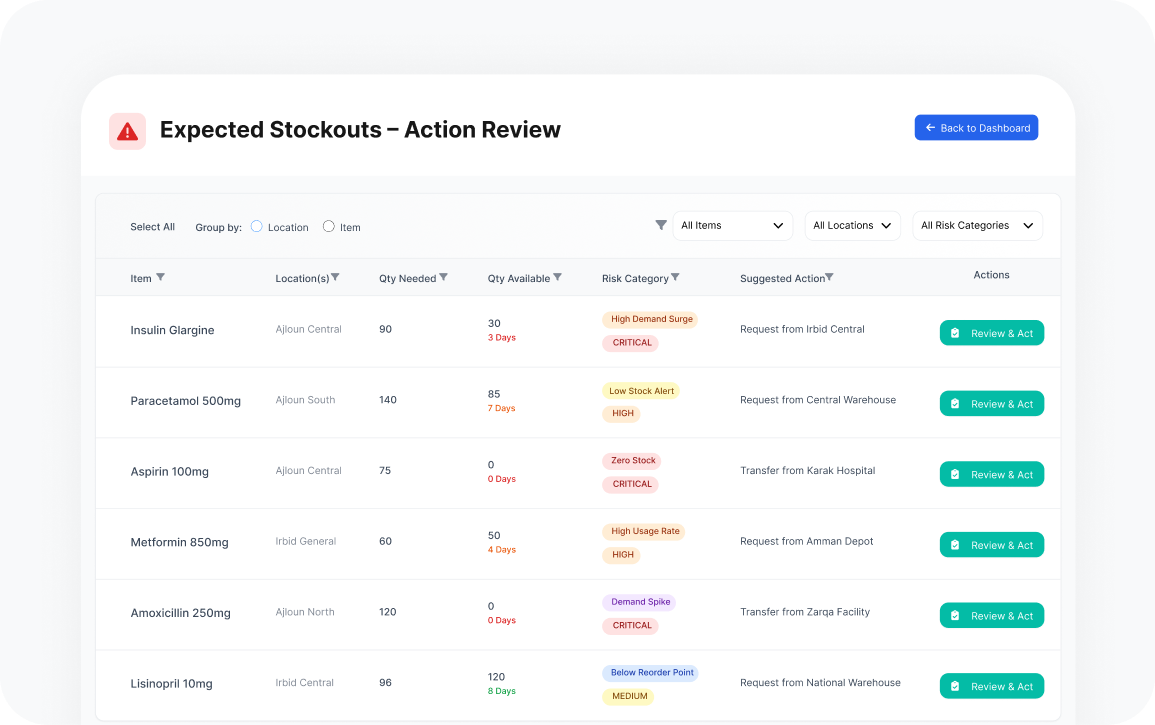The image size is (1155, 725).
Task: Click the MEDIUM badge on Lisinopril row
Action: pyautogui.click(x=629, y=696)
